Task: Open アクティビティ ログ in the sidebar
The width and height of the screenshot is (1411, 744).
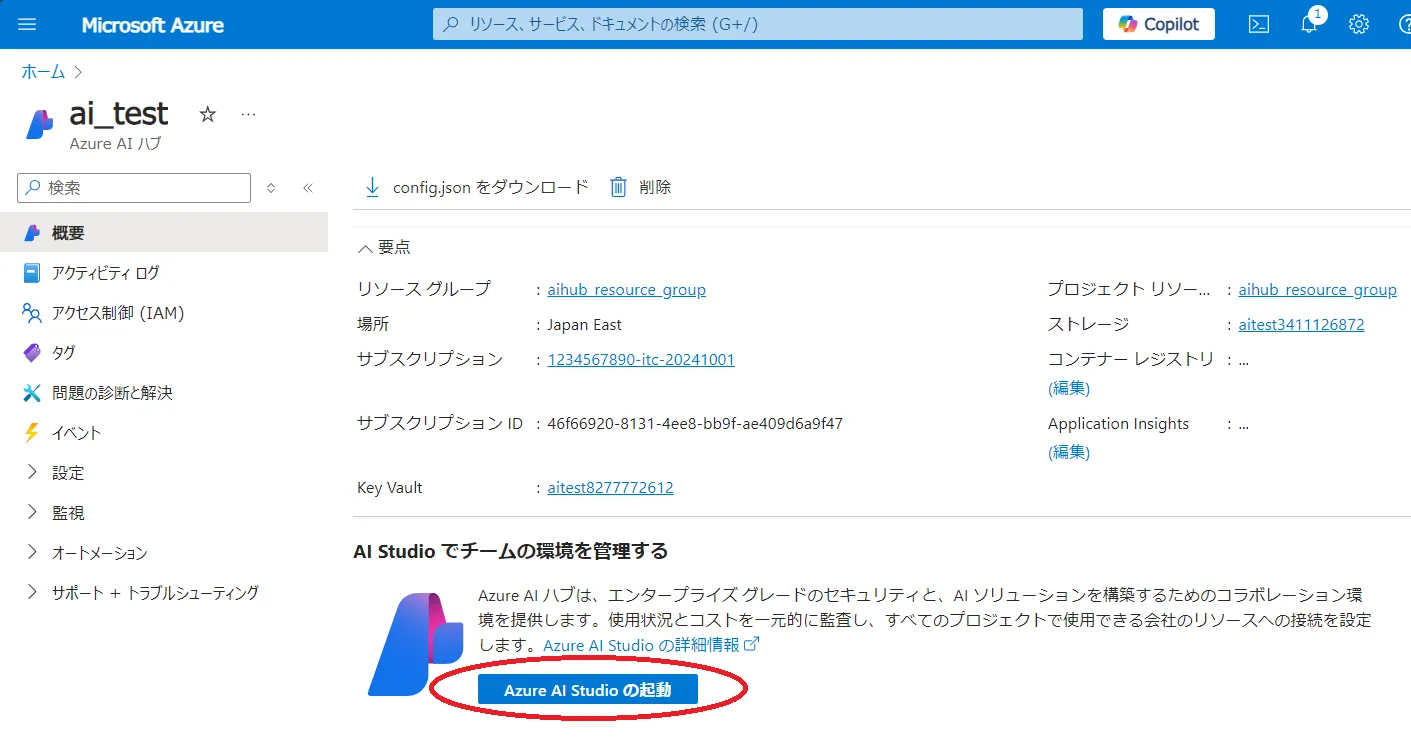Action: (105, 273)
